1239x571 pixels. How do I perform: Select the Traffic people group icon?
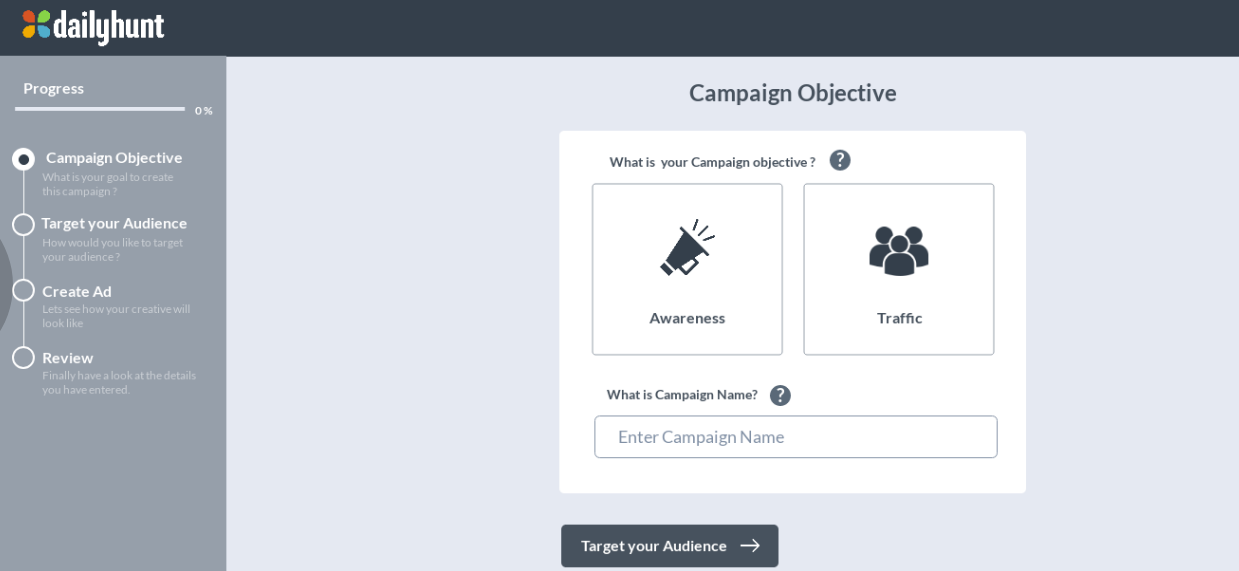(899, 250)
